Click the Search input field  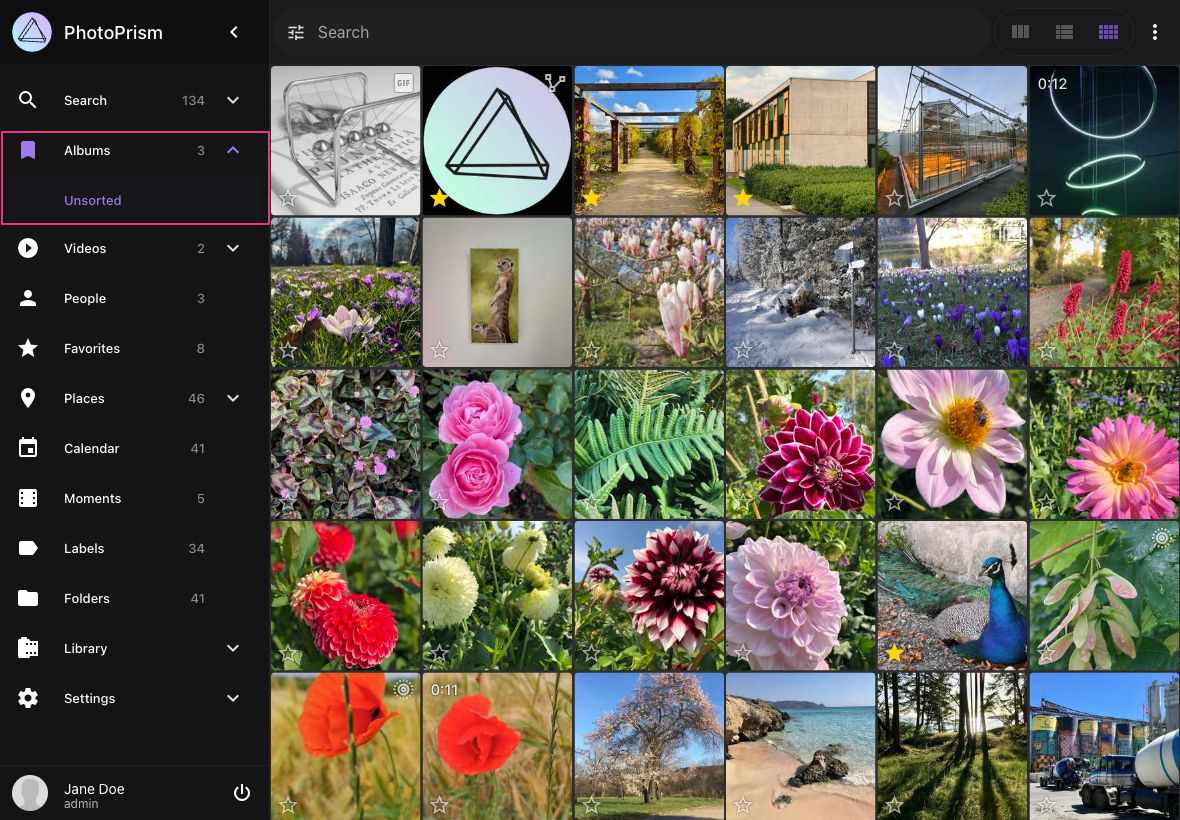pos(640,32)
